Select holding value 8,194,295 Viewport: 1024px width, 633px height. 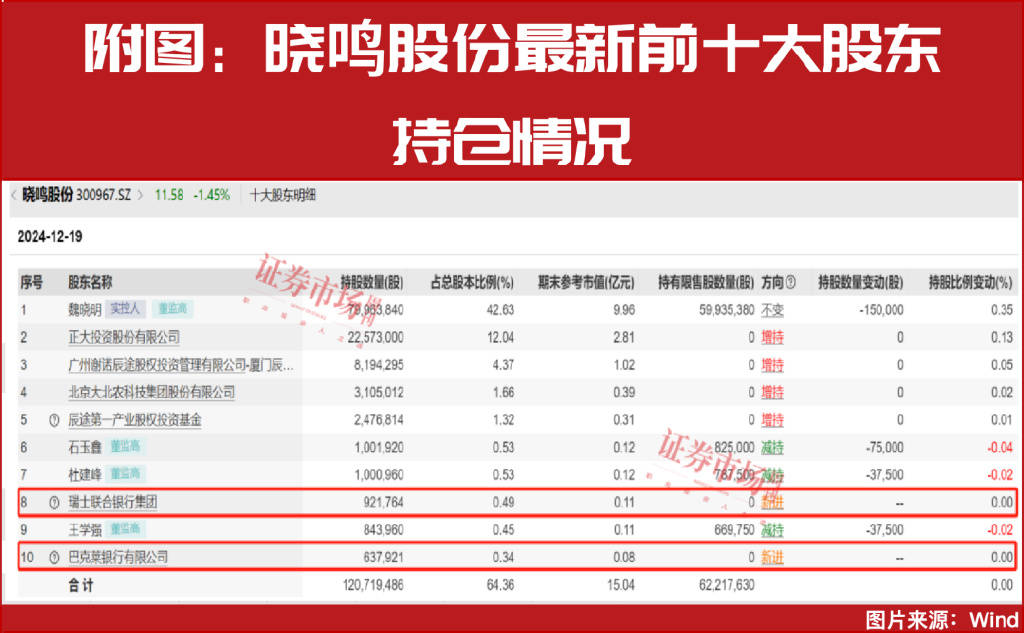tap(379, 365)
